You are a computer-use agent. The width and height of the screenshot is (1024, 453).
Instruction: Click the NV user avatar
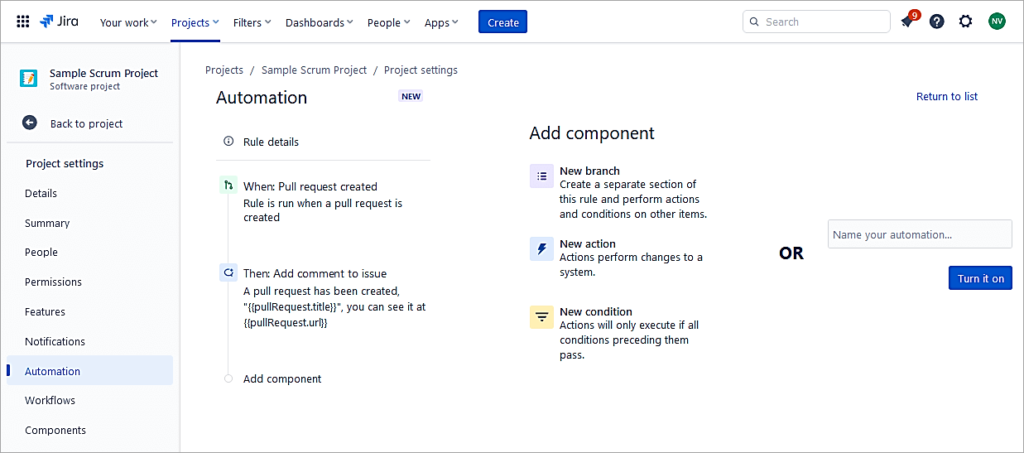[996, 21]
